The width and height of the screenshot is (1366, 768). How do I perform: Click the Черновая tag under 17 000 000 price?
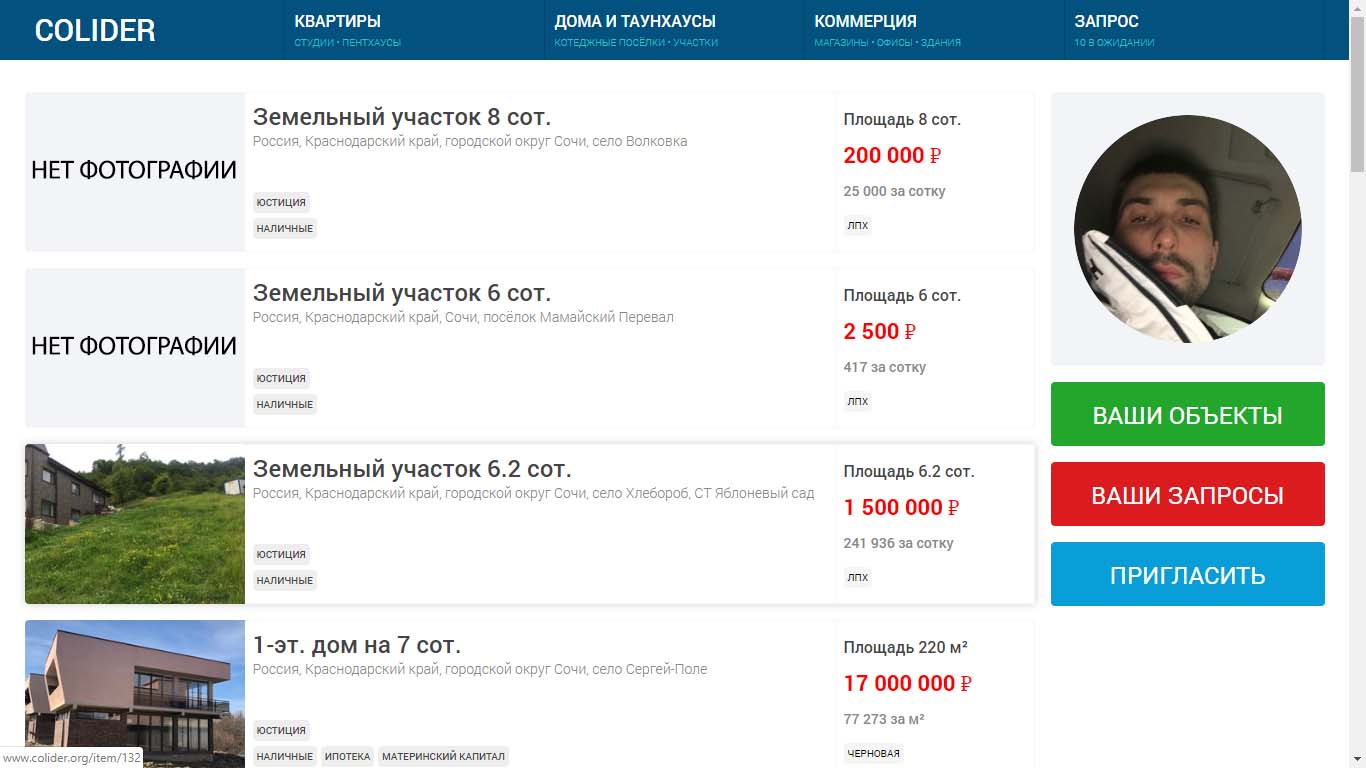coord(873,754)
